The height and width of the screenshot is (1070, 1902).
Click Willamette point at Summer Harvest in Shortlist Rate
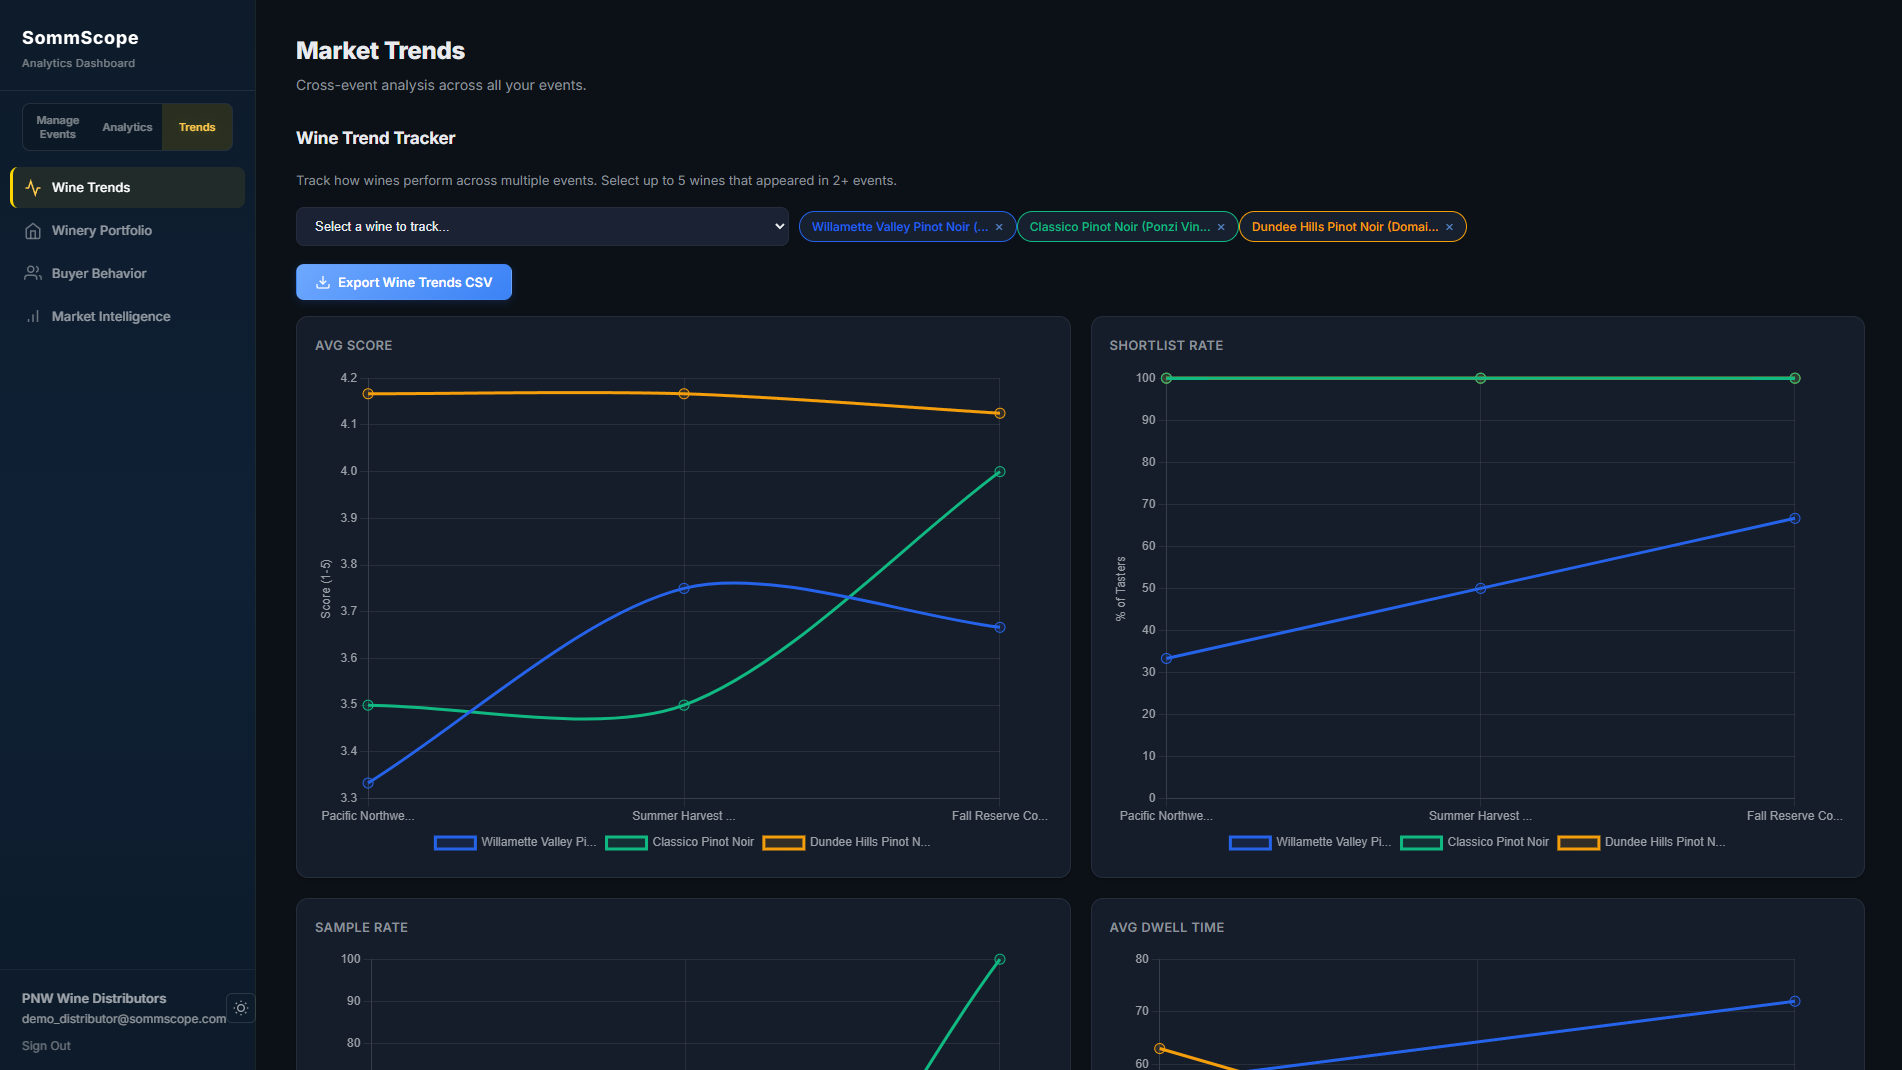point(1481,589)
